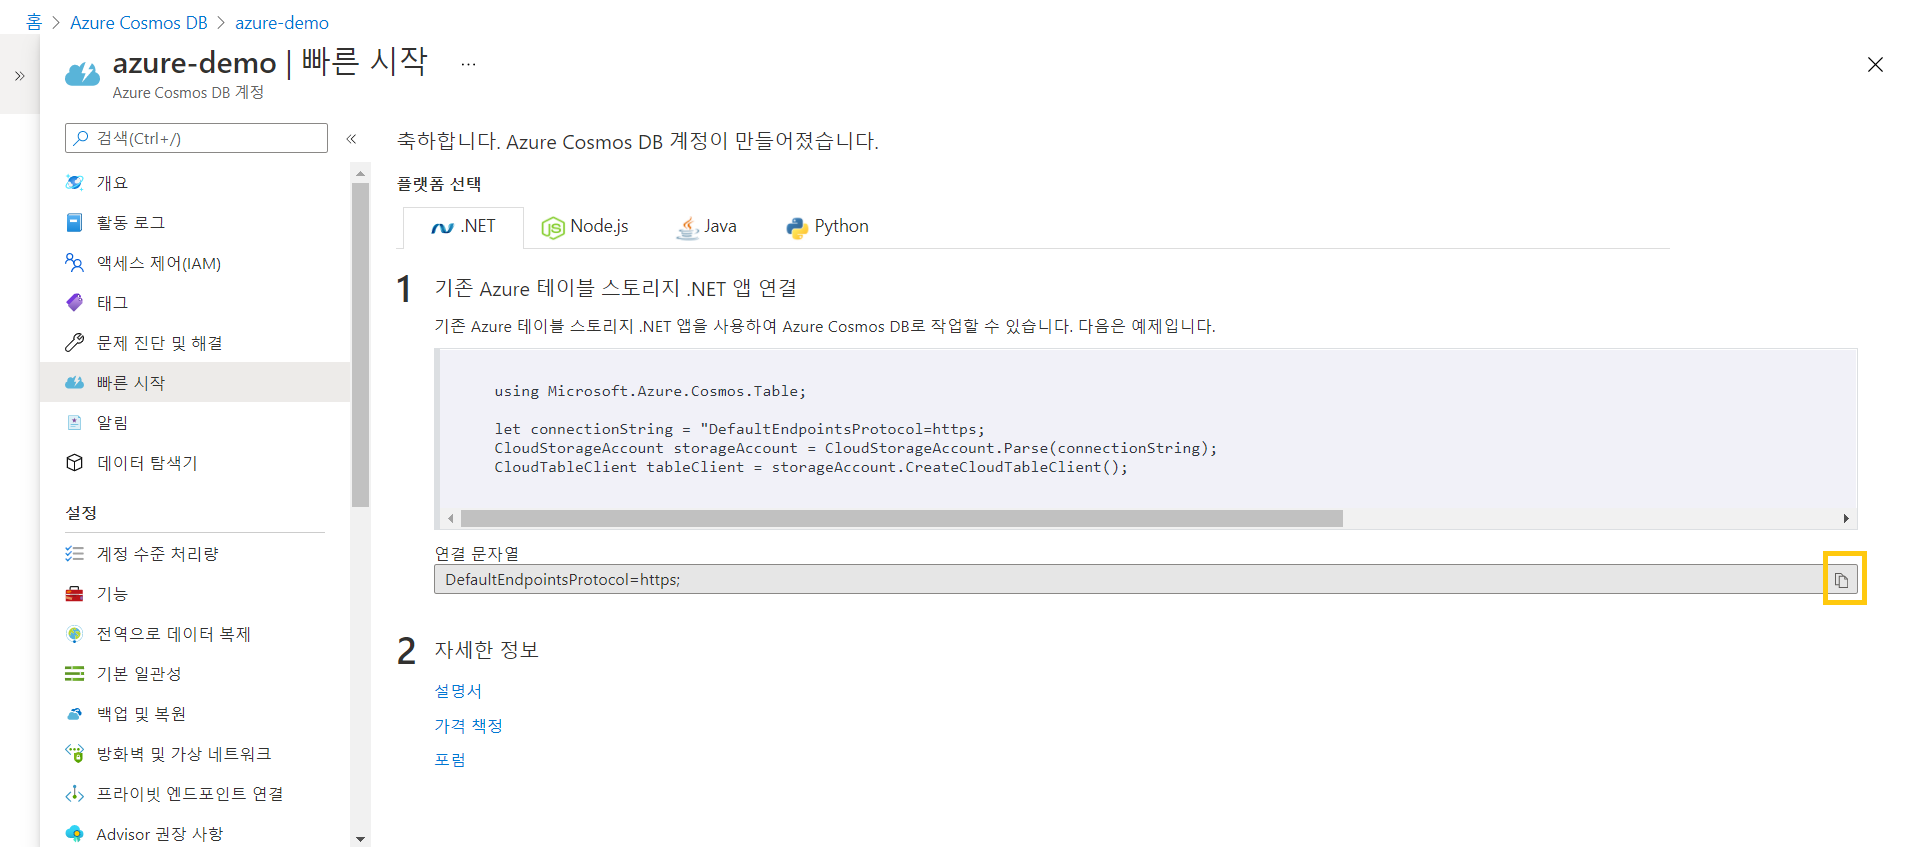Switch to the Java platform tab
Screen dimensions: 1920x847
[706, 227]
